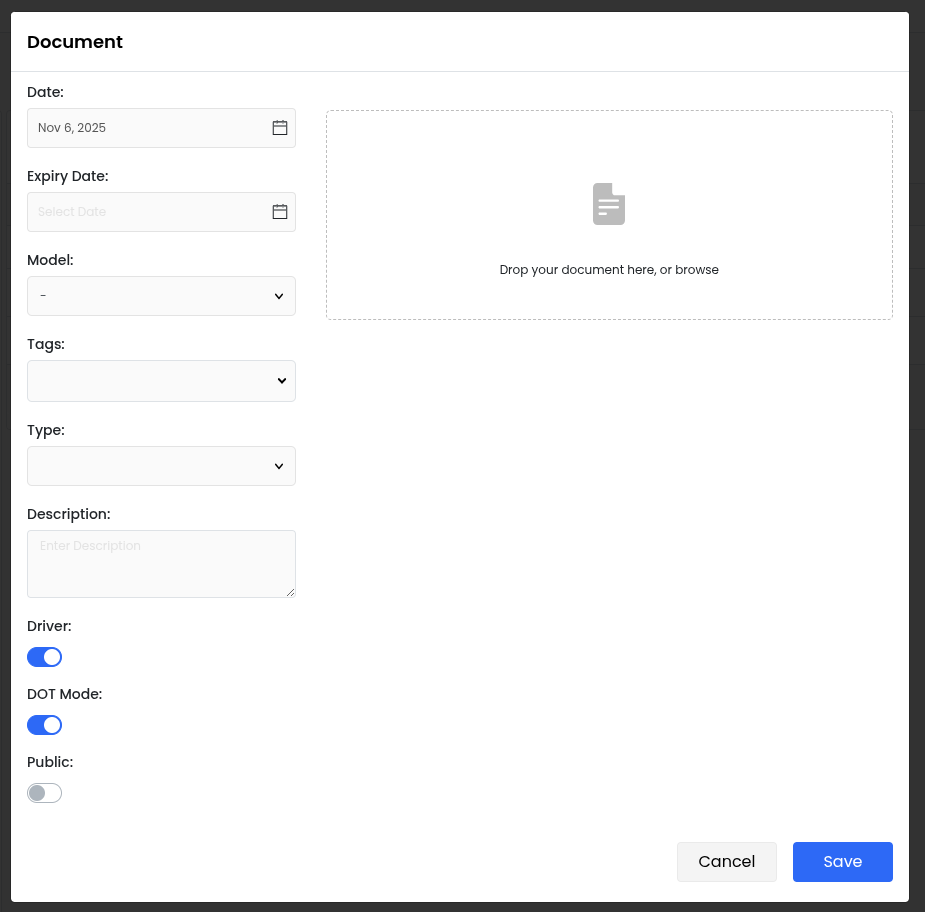
Task: Click the Type dropdown chevron arrow
Action: (x=279, y=466)
